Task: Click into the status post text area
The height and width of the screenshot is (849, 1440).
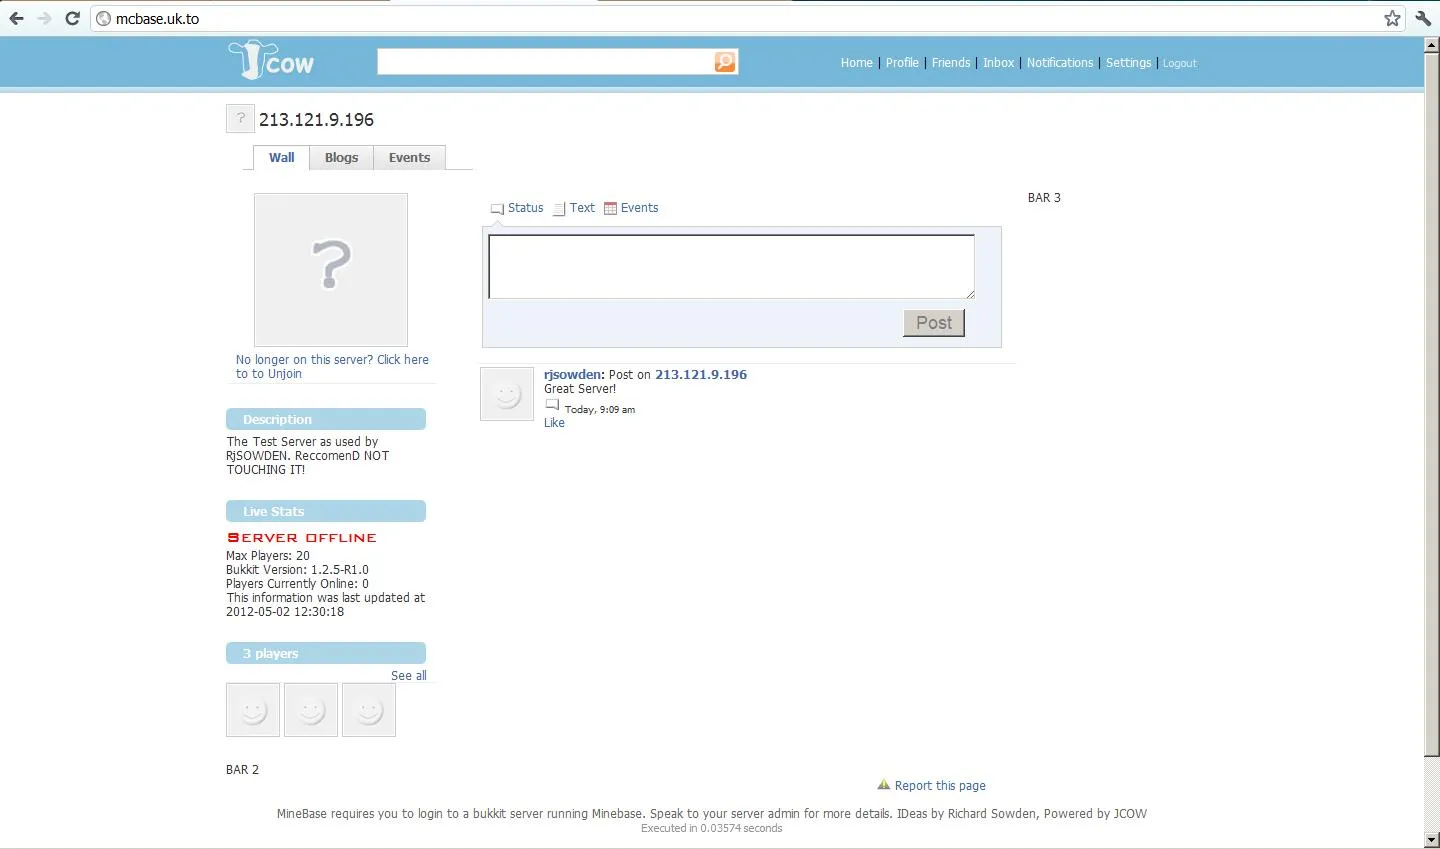Action: coord(731,266)
